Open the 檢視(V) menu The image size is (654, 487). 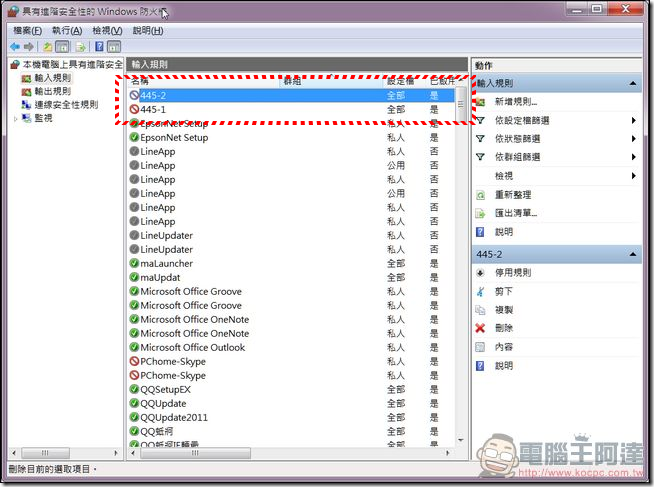[107, 30]
